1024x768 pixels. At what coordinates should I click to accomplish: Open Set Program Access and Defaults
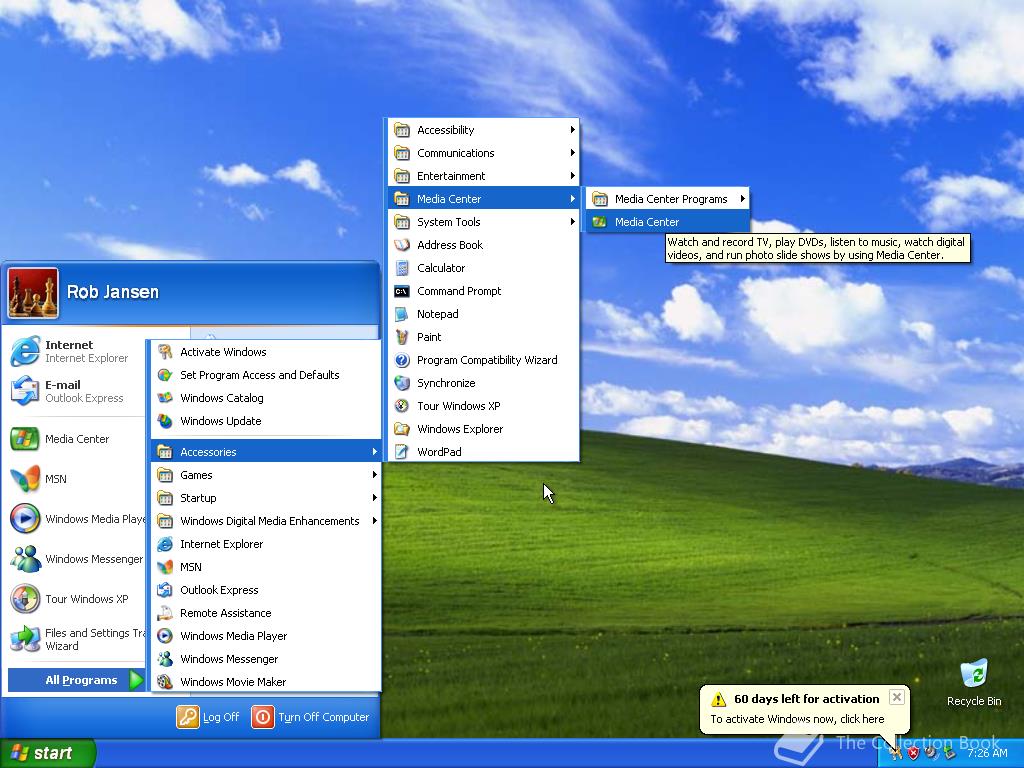pos(266,375)
